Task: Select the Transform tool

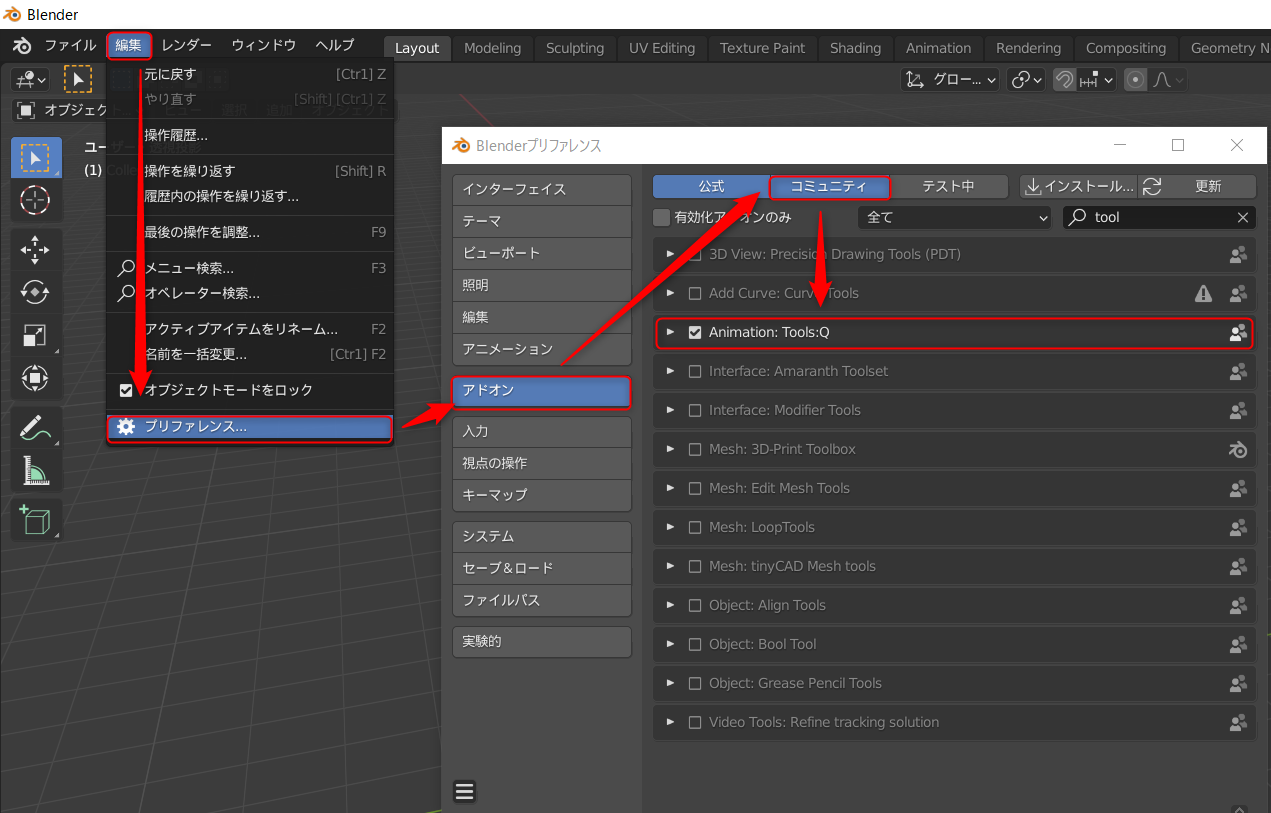Action: [x=36, y=378]
